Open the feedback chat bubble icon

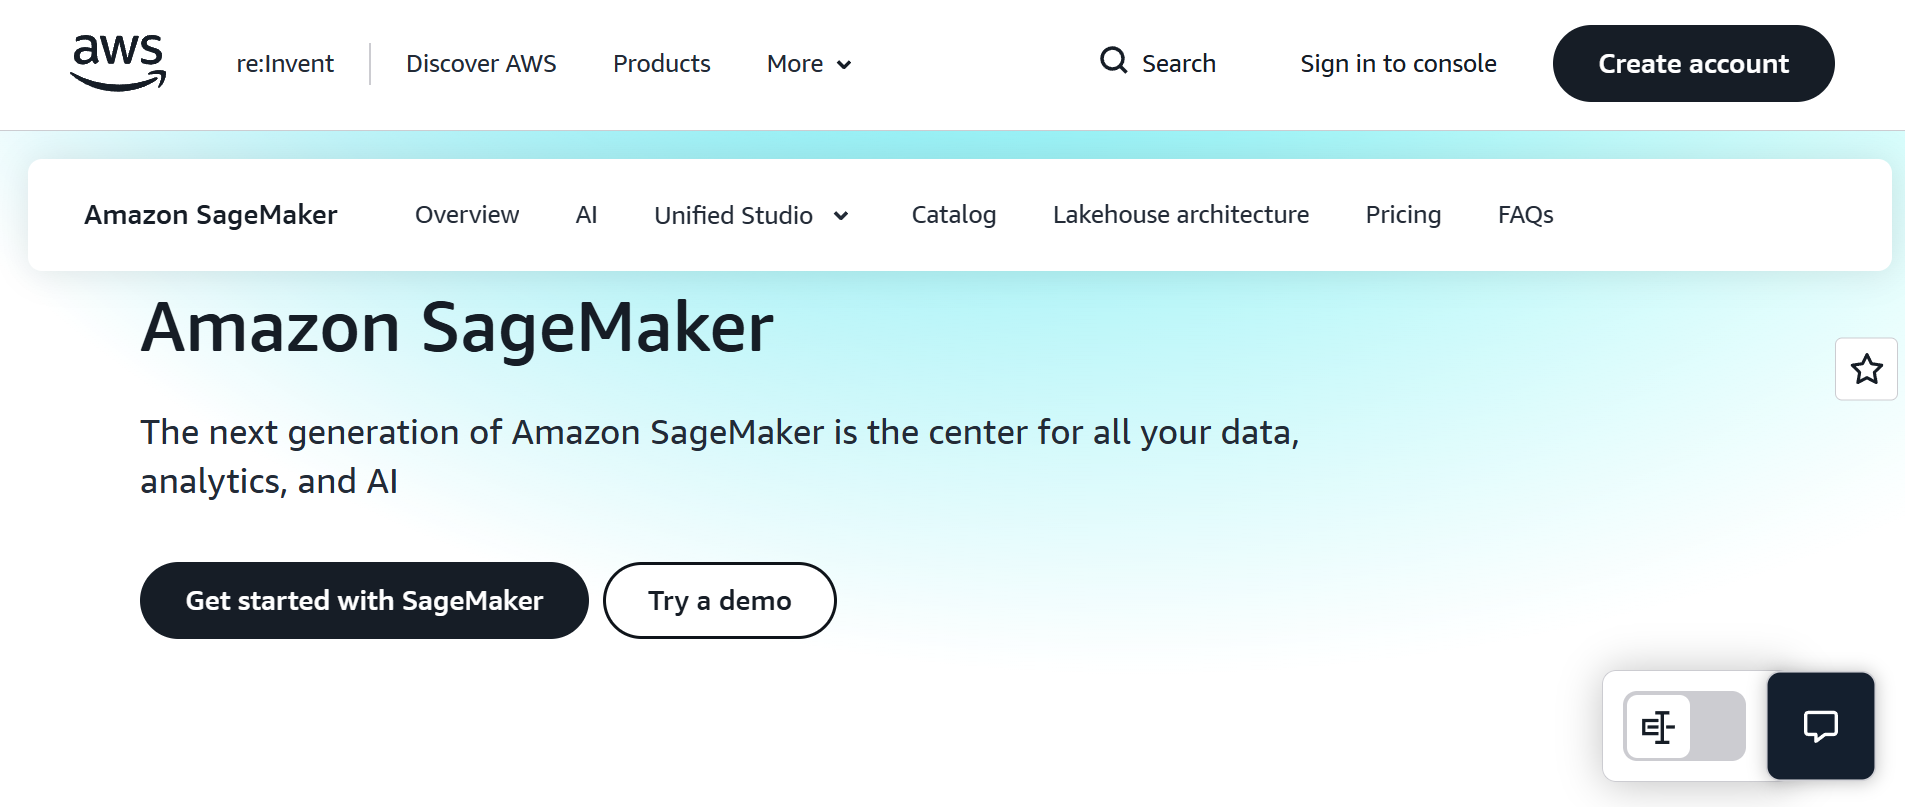click(x=1819, y=726)
